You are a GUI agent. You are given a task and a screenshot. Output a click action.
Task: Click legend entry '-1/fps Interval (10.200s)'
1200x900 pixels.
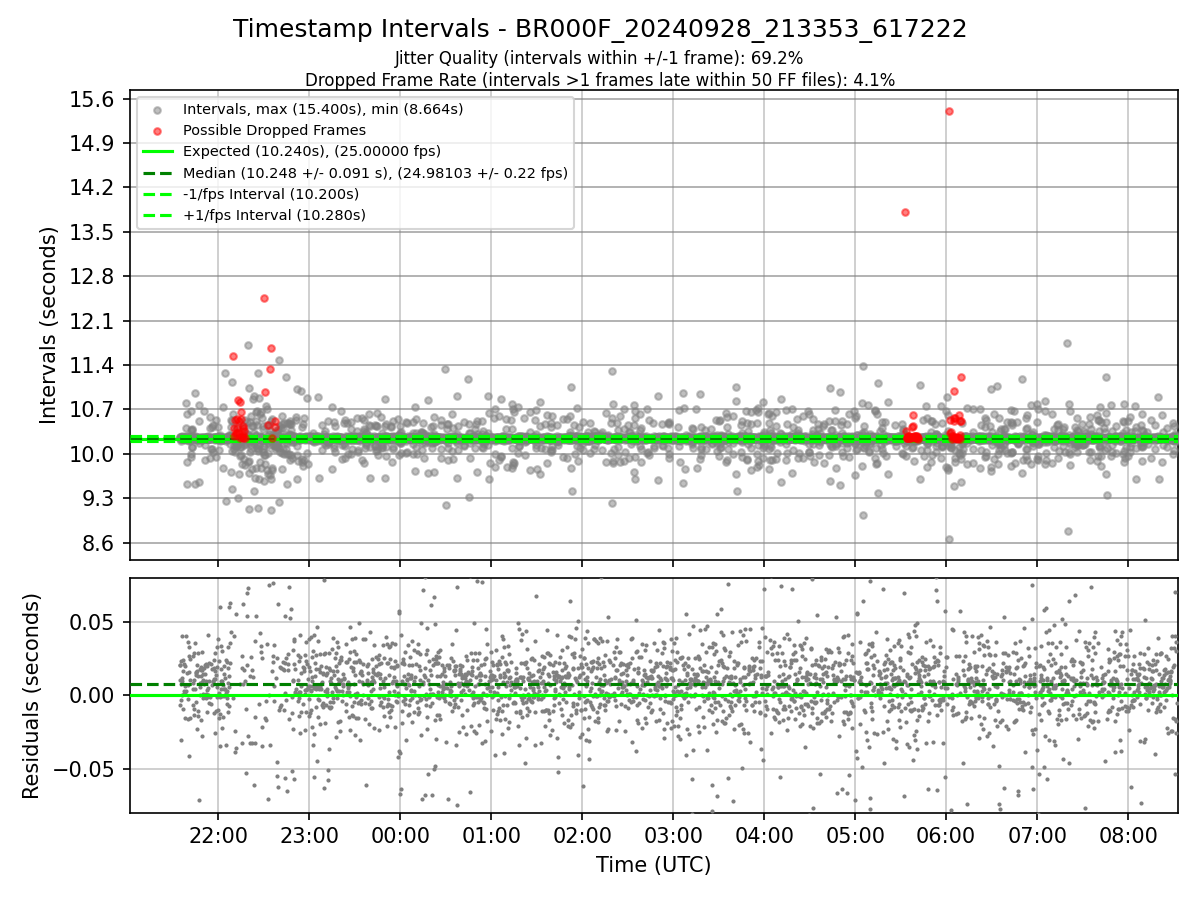click(x=270, y=194)
